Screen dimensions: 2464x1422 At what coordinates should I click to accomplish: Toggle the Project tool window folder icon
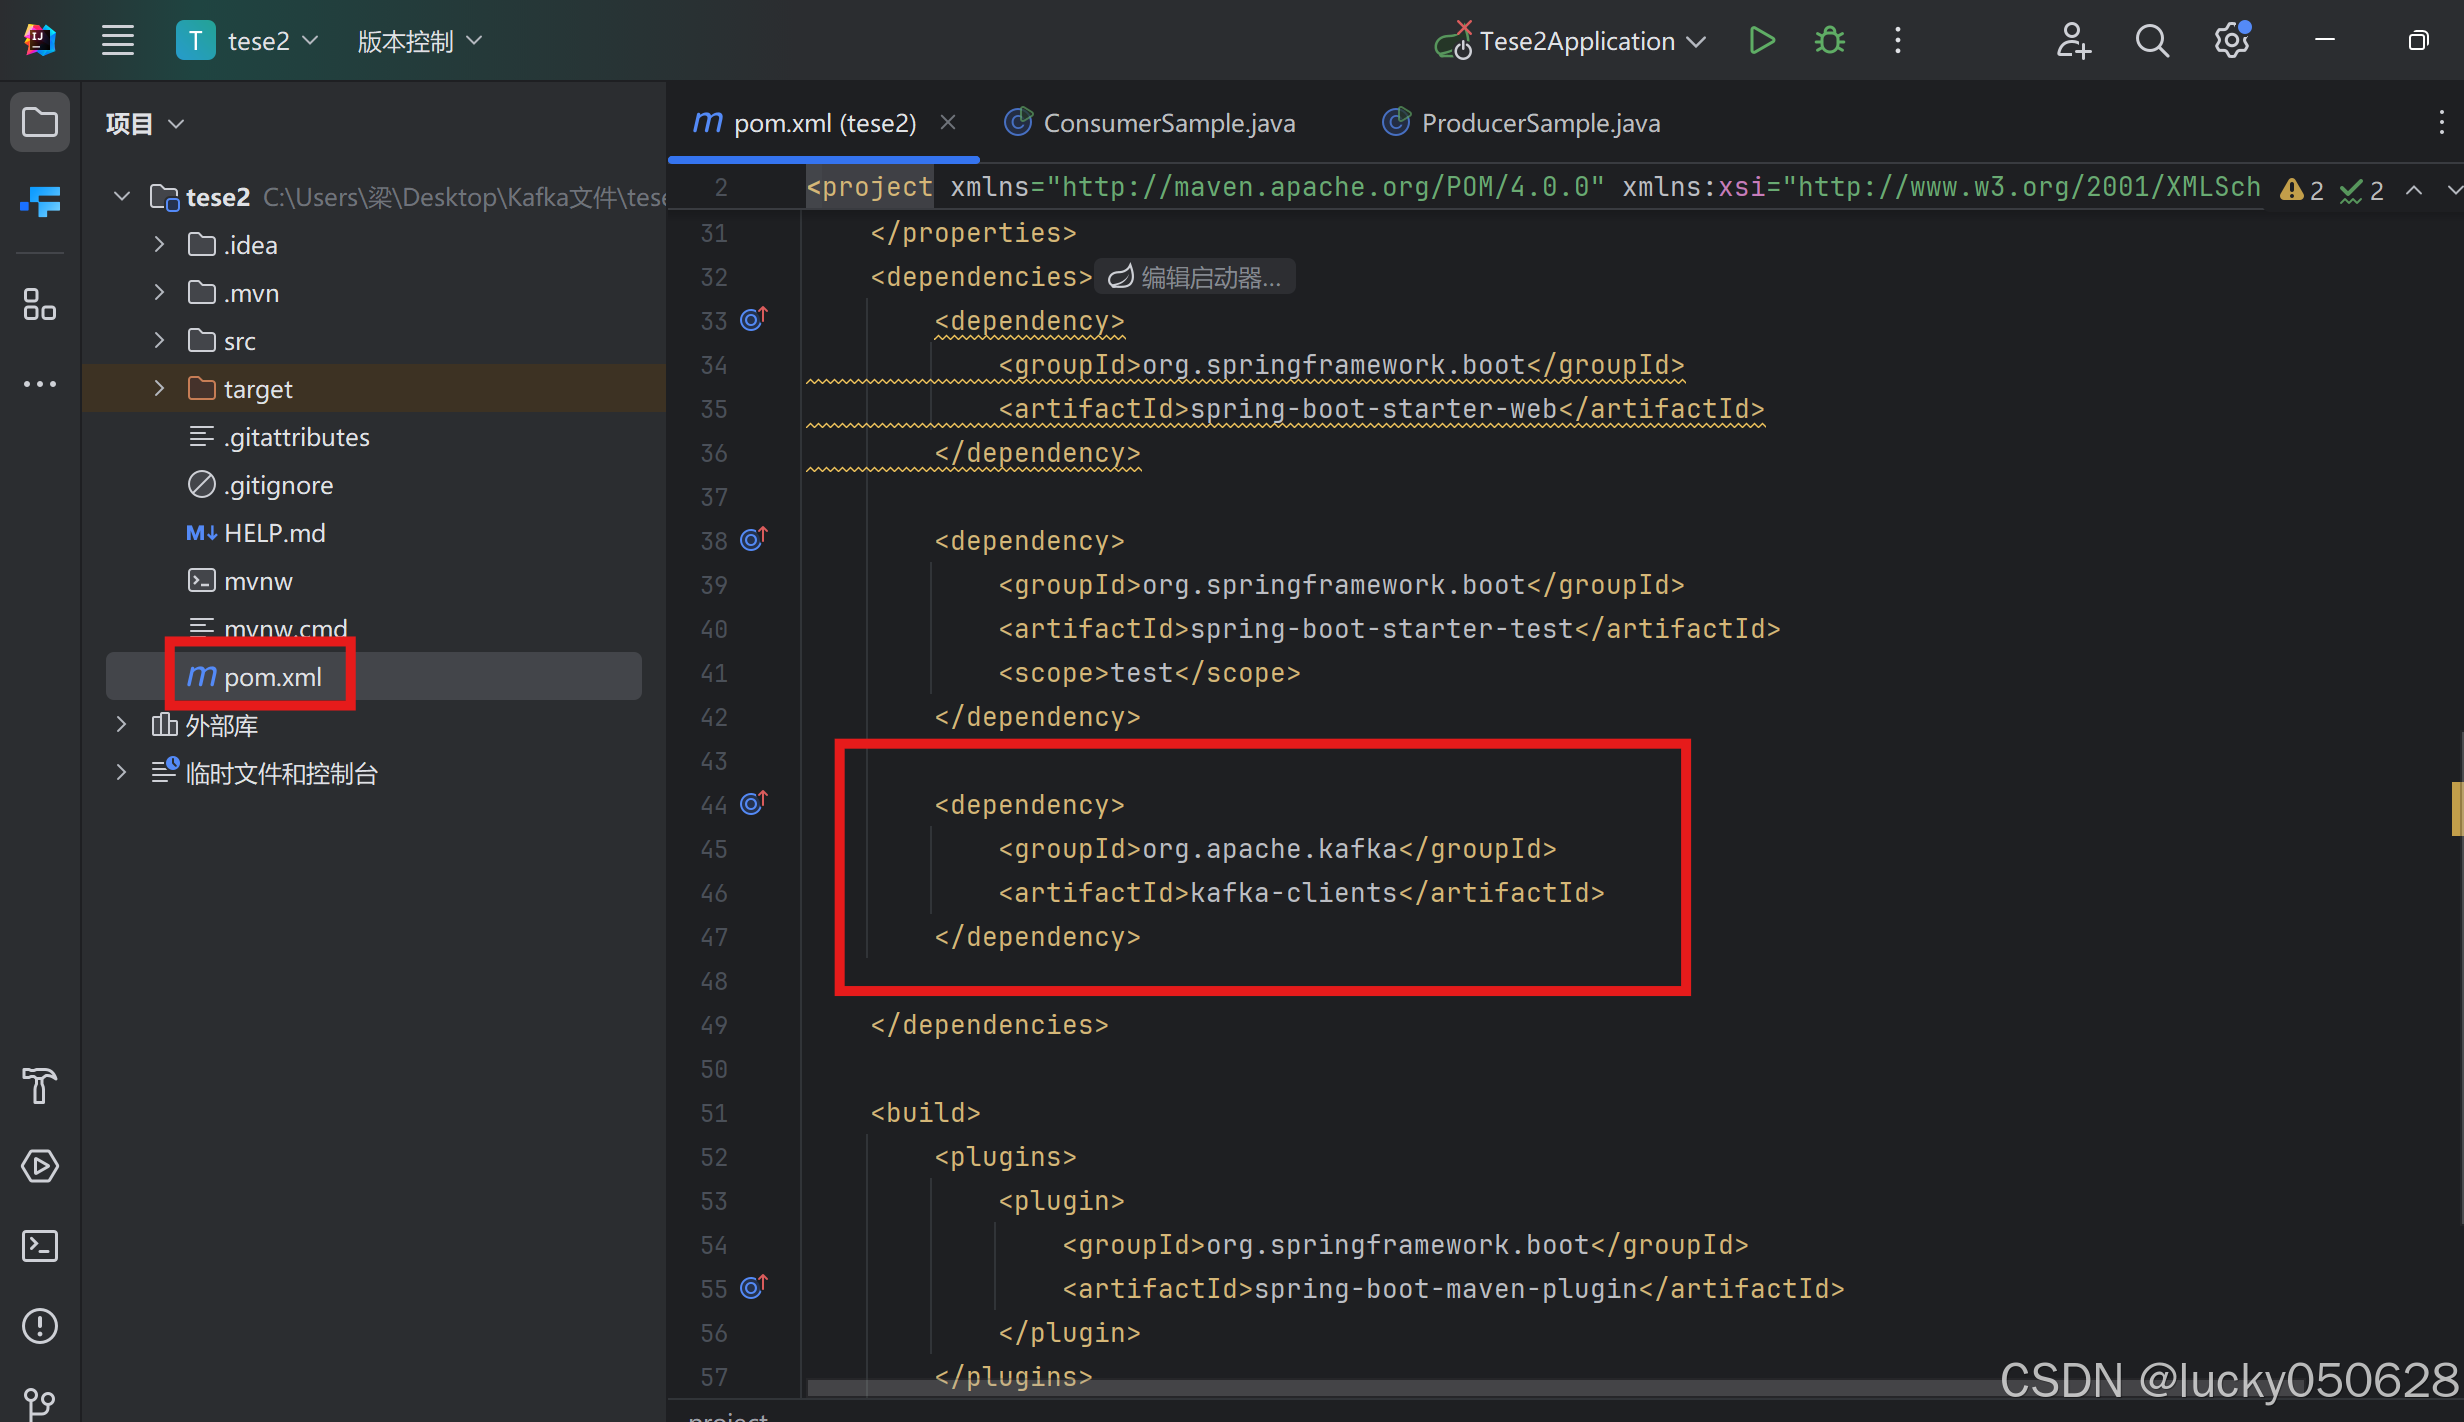(40, 123)
